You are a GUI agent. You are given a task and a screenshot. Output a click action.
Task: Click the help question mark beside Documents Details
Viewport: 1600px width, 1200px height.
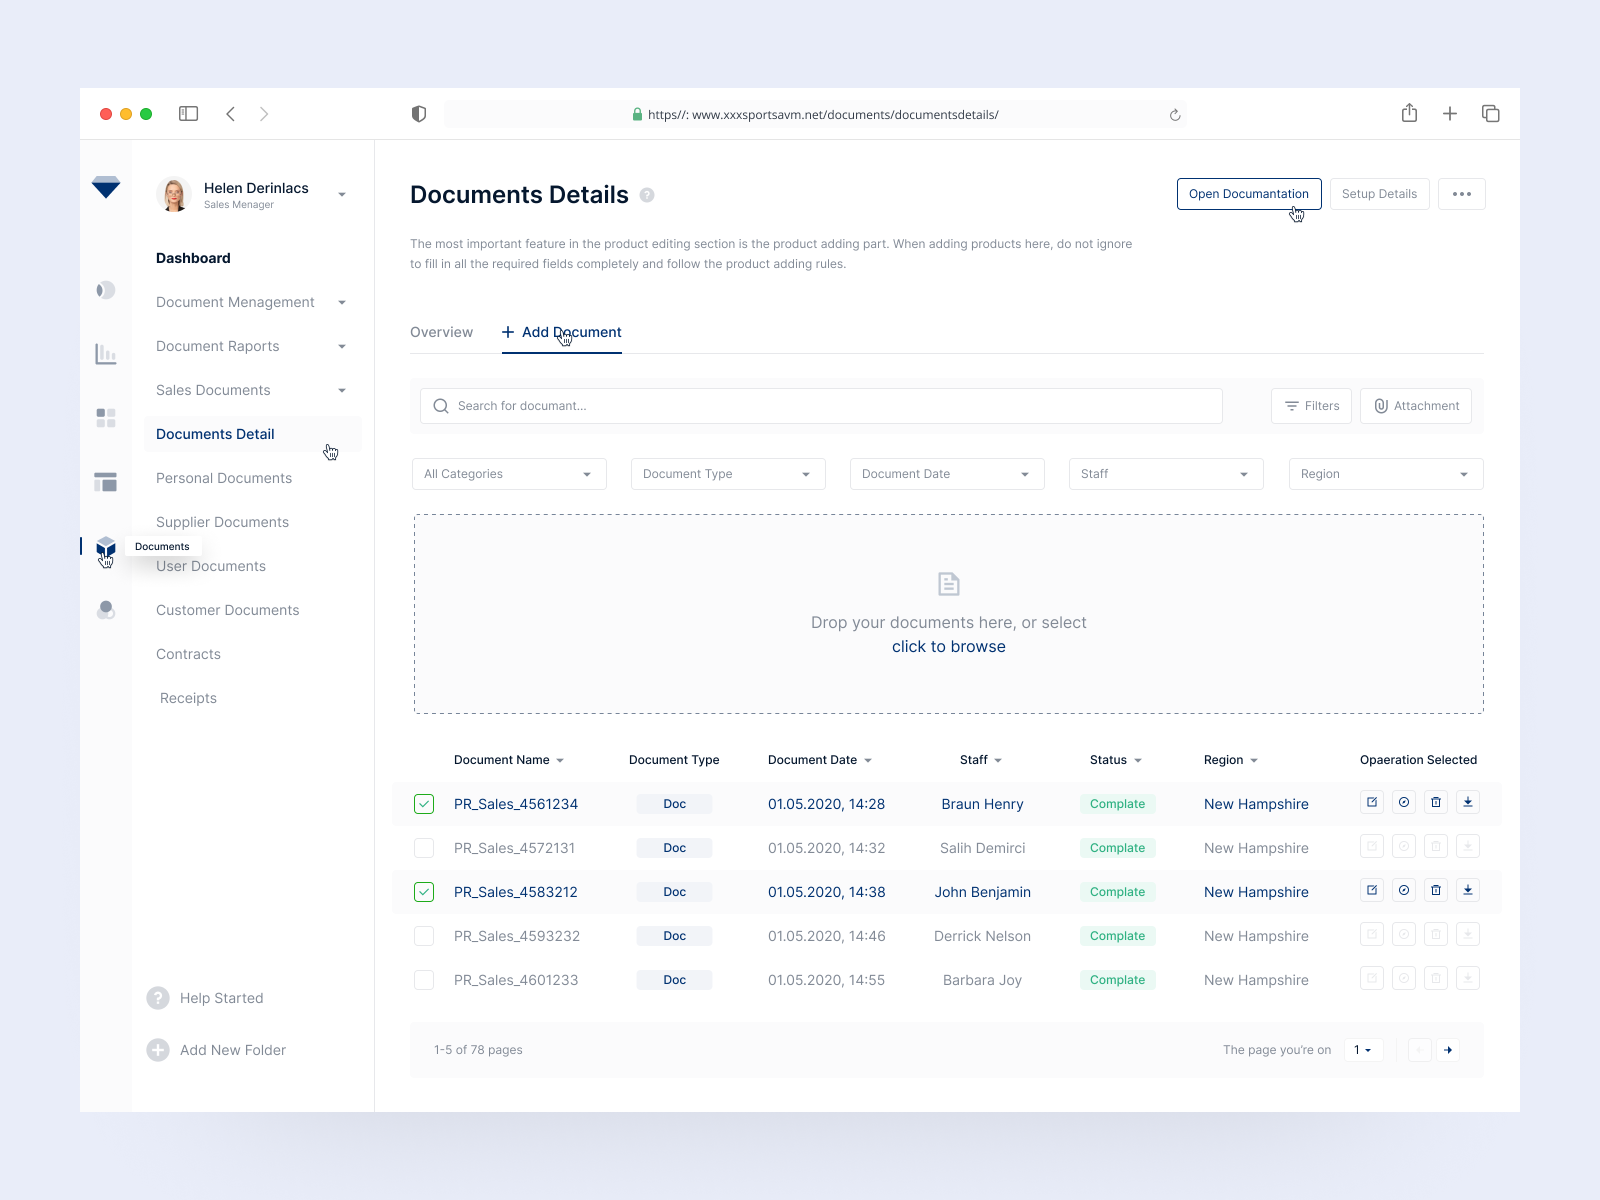647,195
